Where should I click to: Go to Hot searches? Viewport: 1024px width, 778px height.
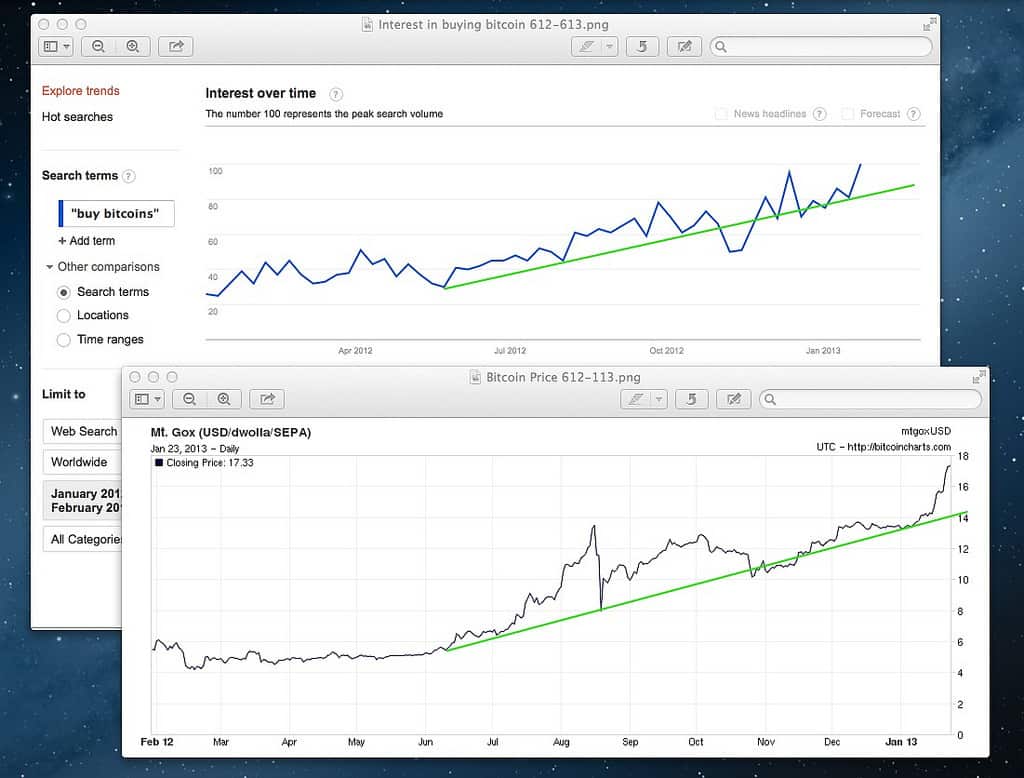tap(77, 117)
